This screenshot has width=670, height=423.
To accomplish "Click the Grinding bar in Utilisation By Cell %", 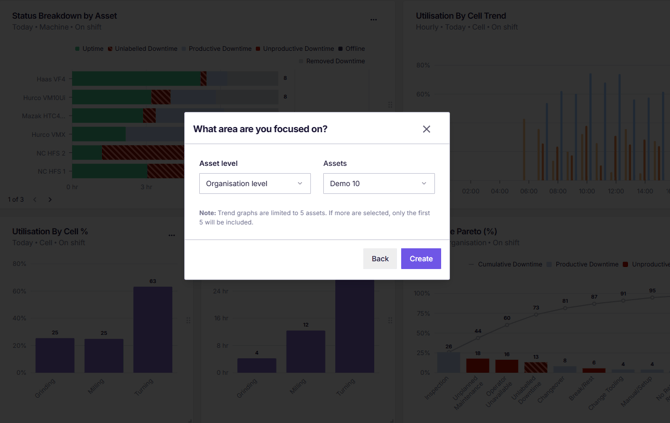I will click(x=55, y=355).
